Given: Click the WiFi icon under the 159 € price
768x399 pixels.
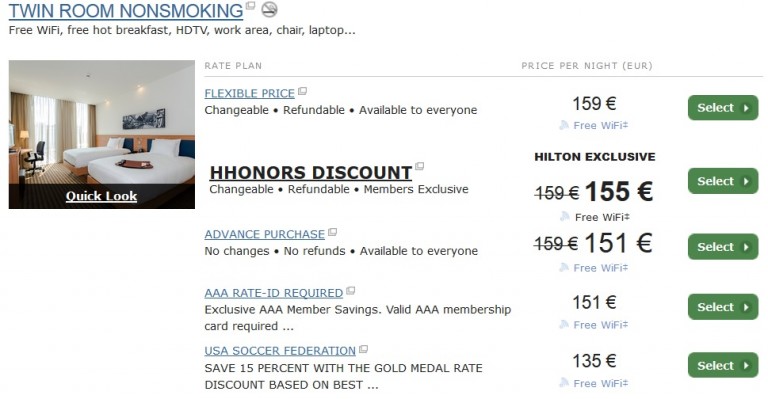Looking at the screenshot, I should pyautogui.click(x=564, y=125).
